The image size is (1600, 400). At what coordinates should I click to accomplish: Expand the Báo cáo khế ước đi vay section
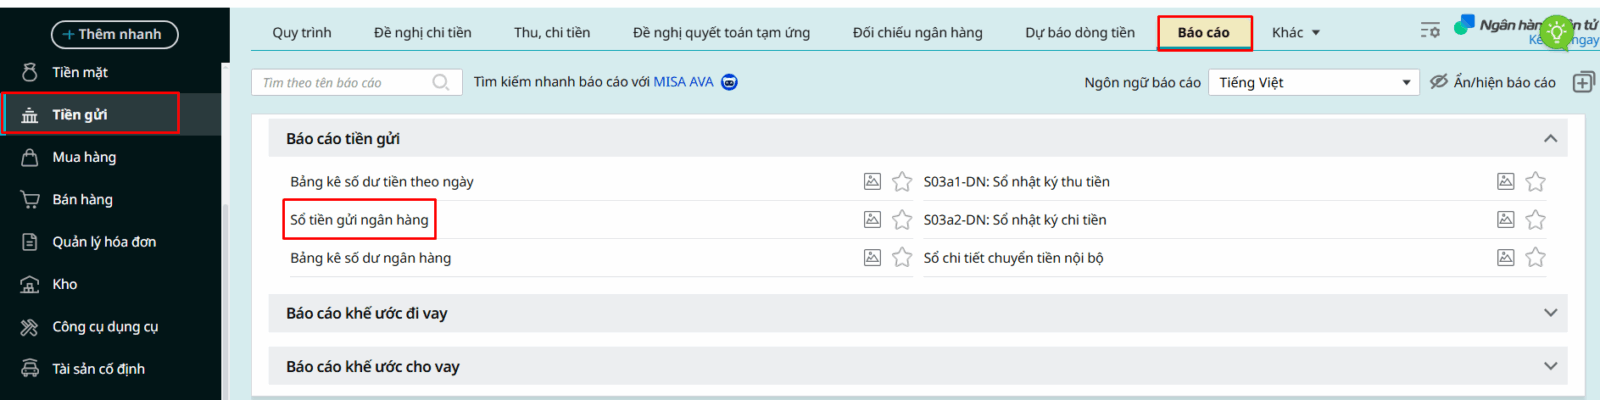(1550, 313)
